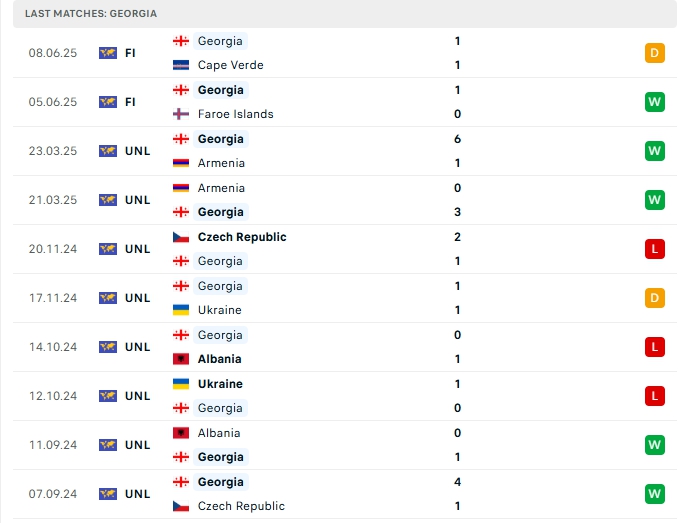Screen dimensions: 688x523
Task: Open the Cape Verde team link
Action: click(231, 65)
